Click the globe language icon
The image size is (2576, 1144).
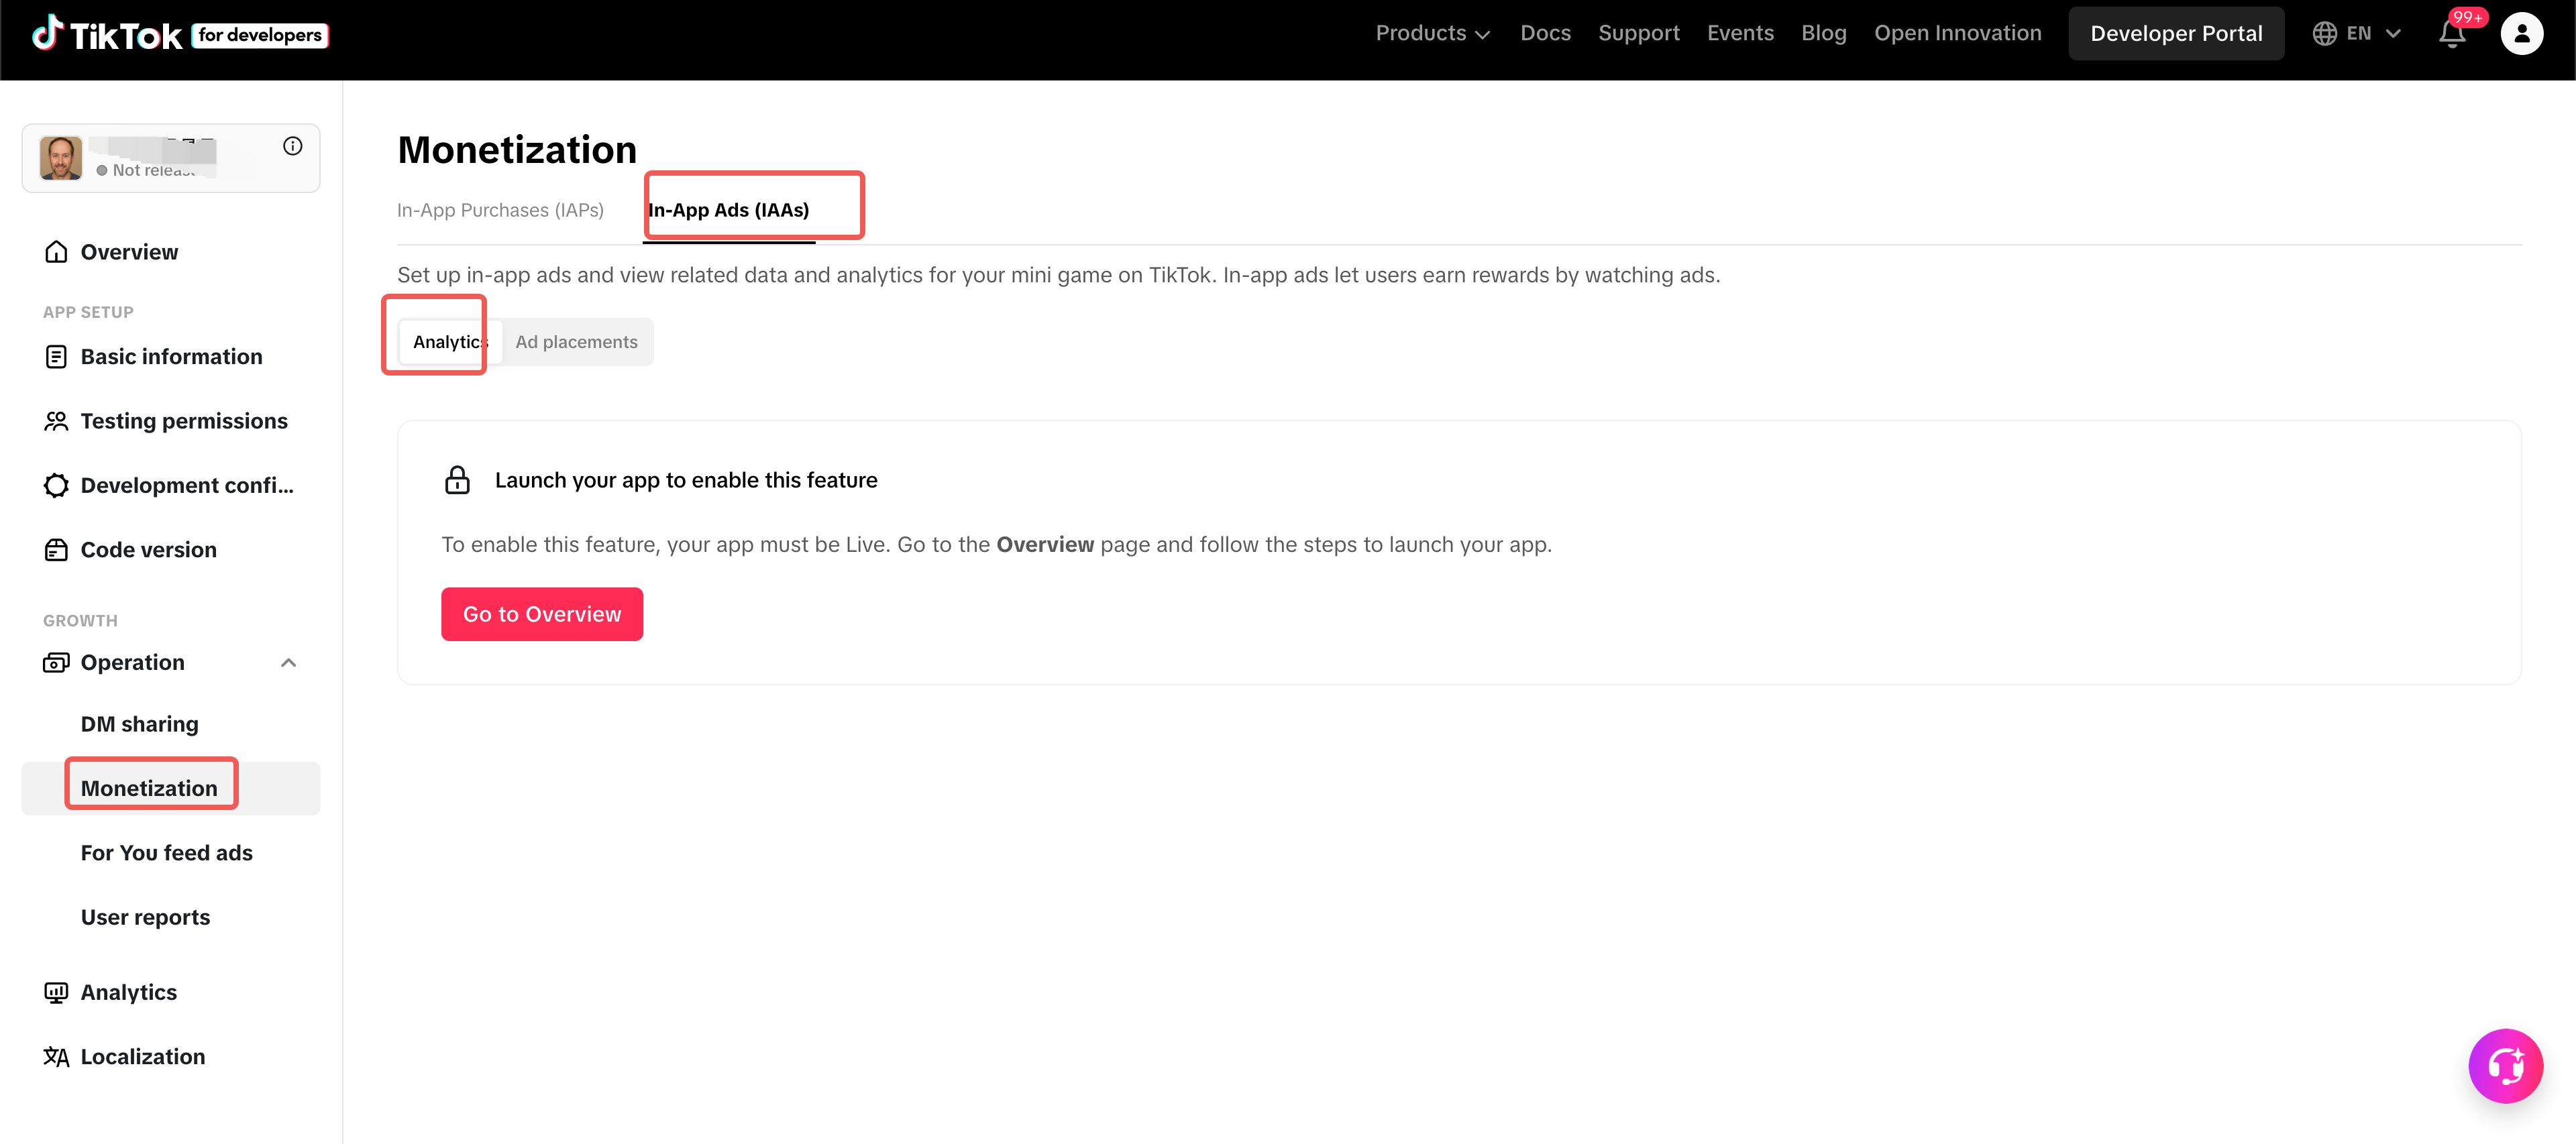pyautogui.click(x=2324, y=34)
